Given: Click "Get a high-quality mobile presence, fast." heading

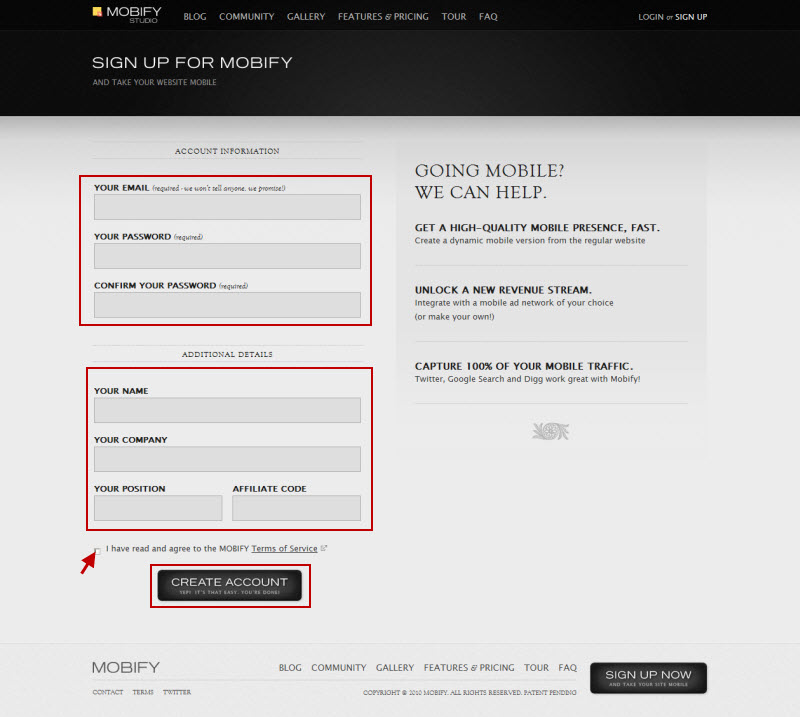Looking at the screenshot, I should 537,228.
